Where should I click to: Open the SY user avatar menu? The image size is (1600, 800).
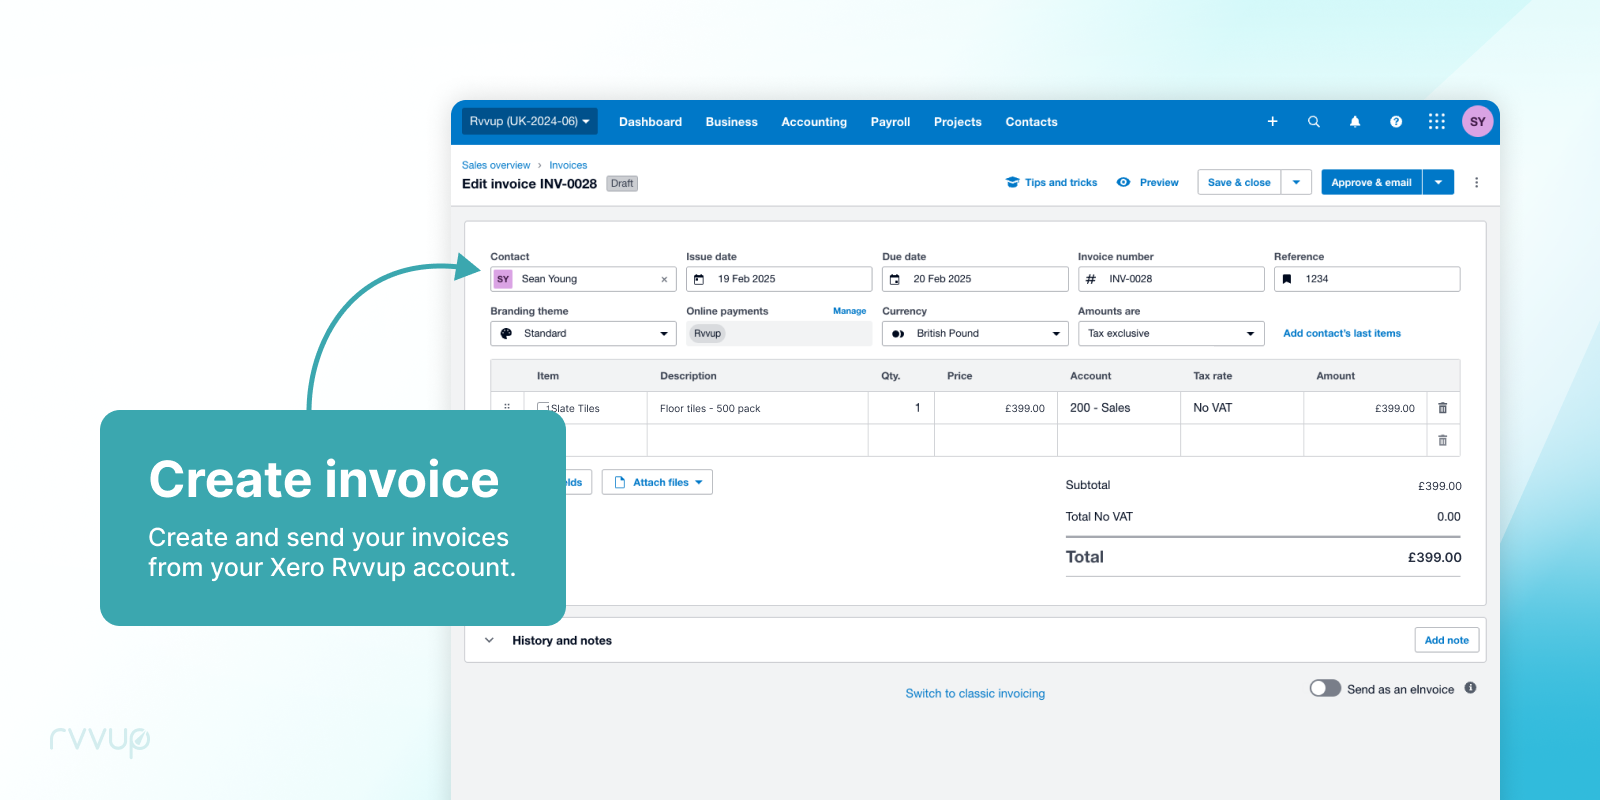(1477, 121)
